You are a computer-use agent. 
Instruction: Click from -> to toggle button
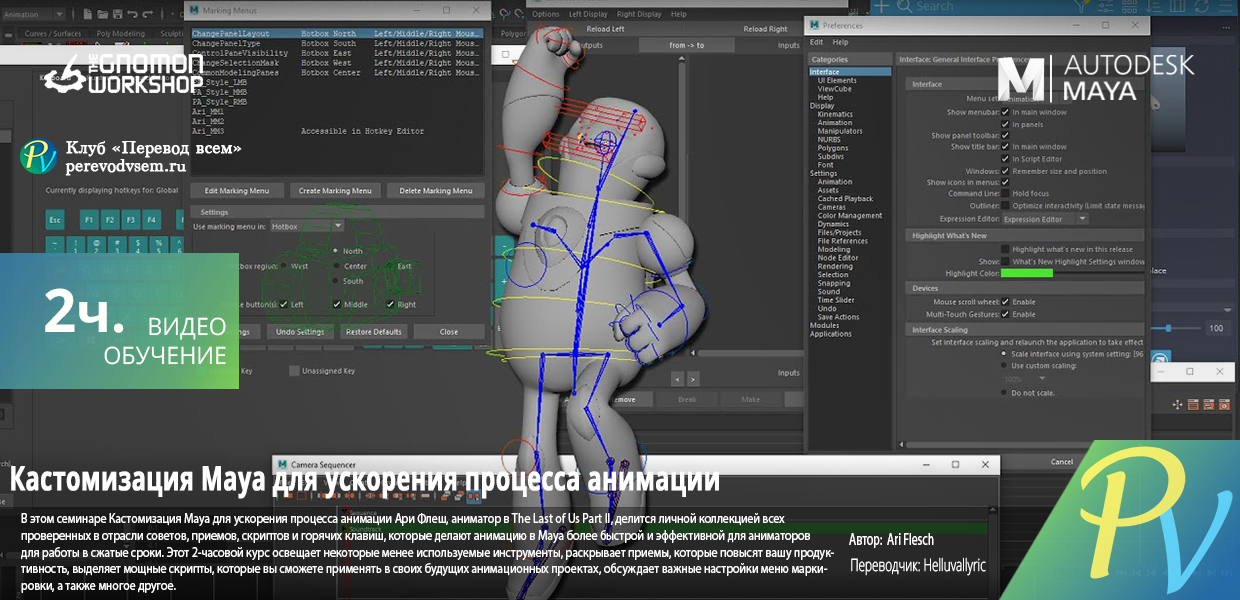[686, 45]
